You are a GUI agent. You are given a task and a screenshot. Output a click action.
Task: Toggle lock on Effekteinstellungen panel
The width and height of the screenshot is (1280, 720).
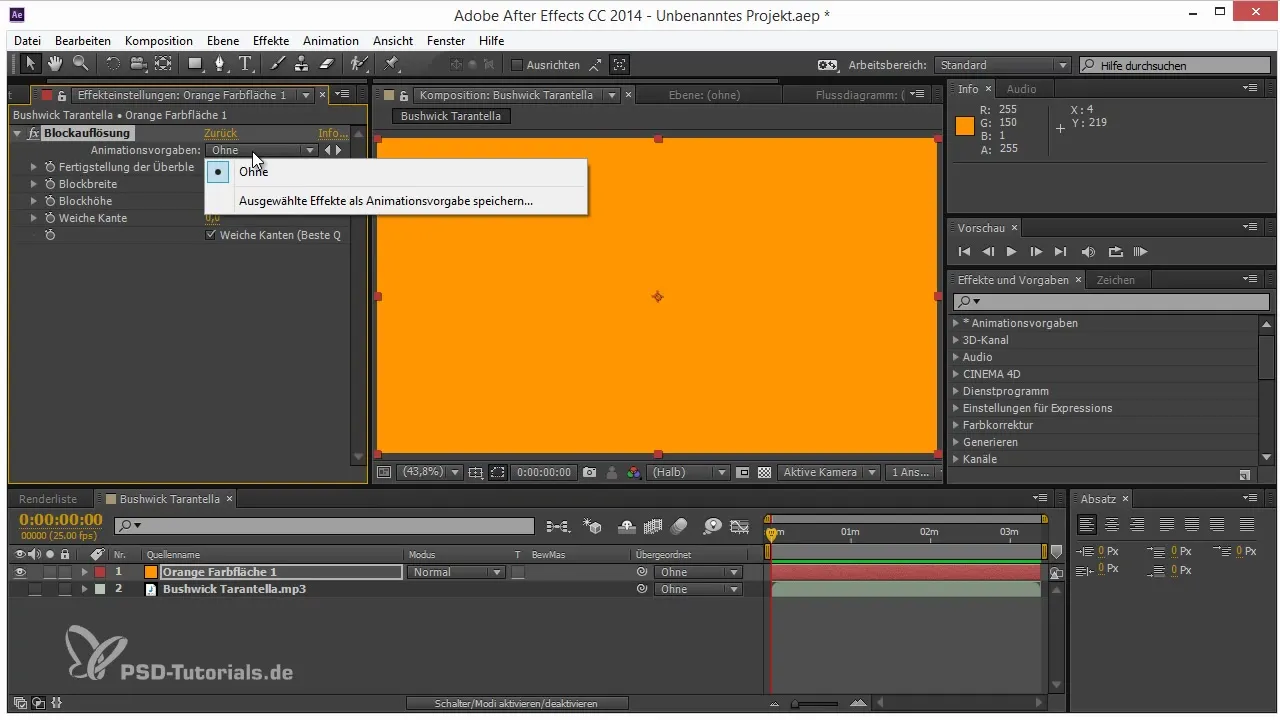[61, 96]
